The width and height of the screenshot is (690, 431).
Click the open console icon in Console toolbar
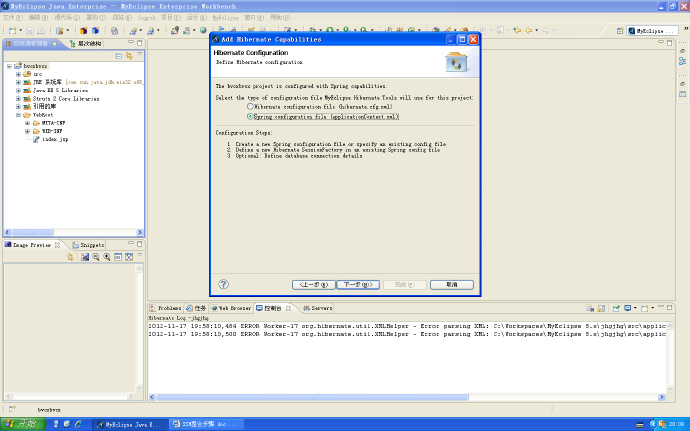(645, 308)
